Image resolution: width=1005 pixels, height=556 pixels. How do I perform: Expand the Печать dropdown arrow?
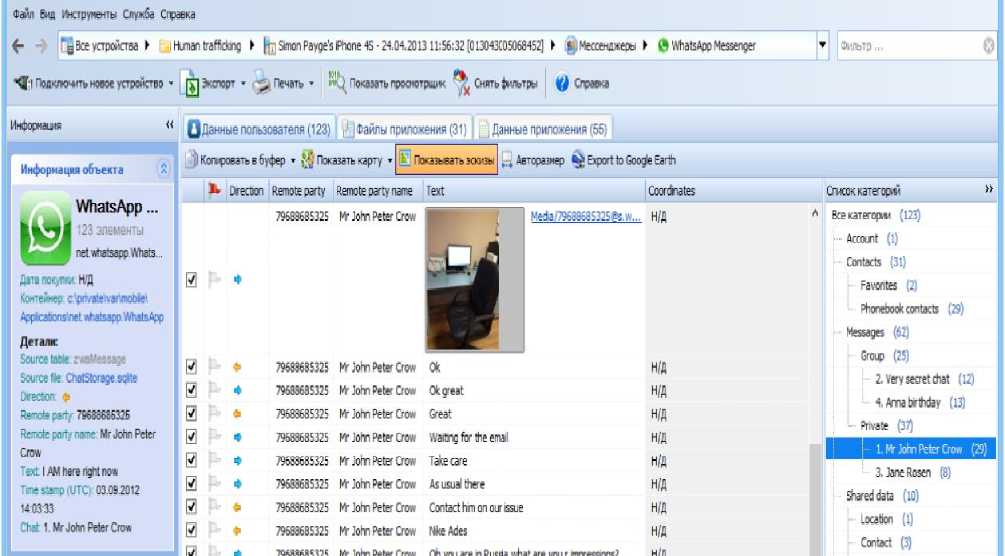(x=311, y=83)
